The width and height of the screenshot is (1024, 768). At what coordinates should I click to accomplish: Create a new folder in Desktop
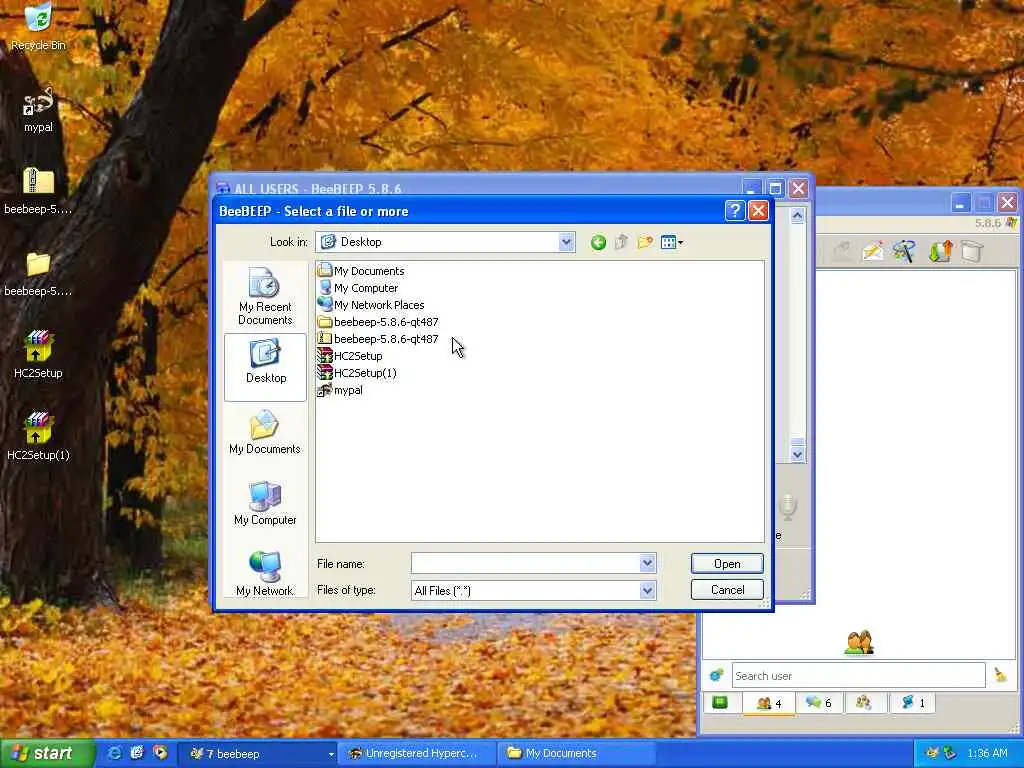645,243
